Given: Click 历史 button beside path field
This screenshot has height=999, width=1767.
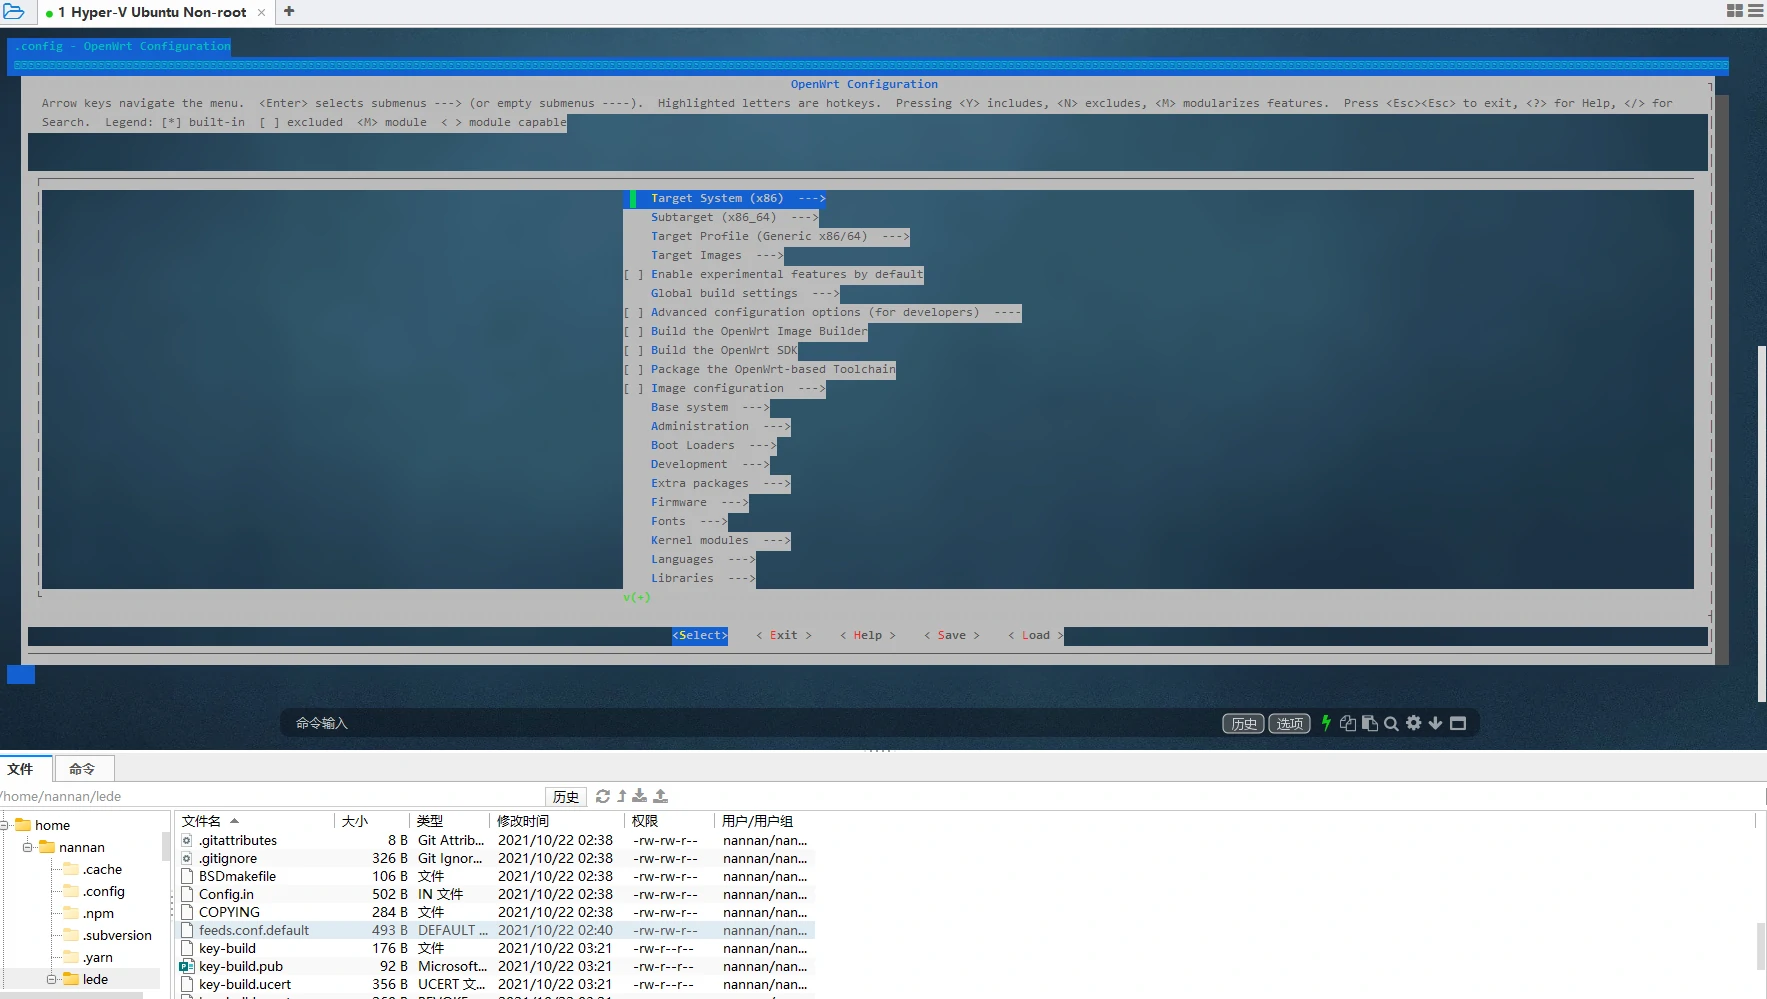Looking at the screenshot, I should (566, 796).
